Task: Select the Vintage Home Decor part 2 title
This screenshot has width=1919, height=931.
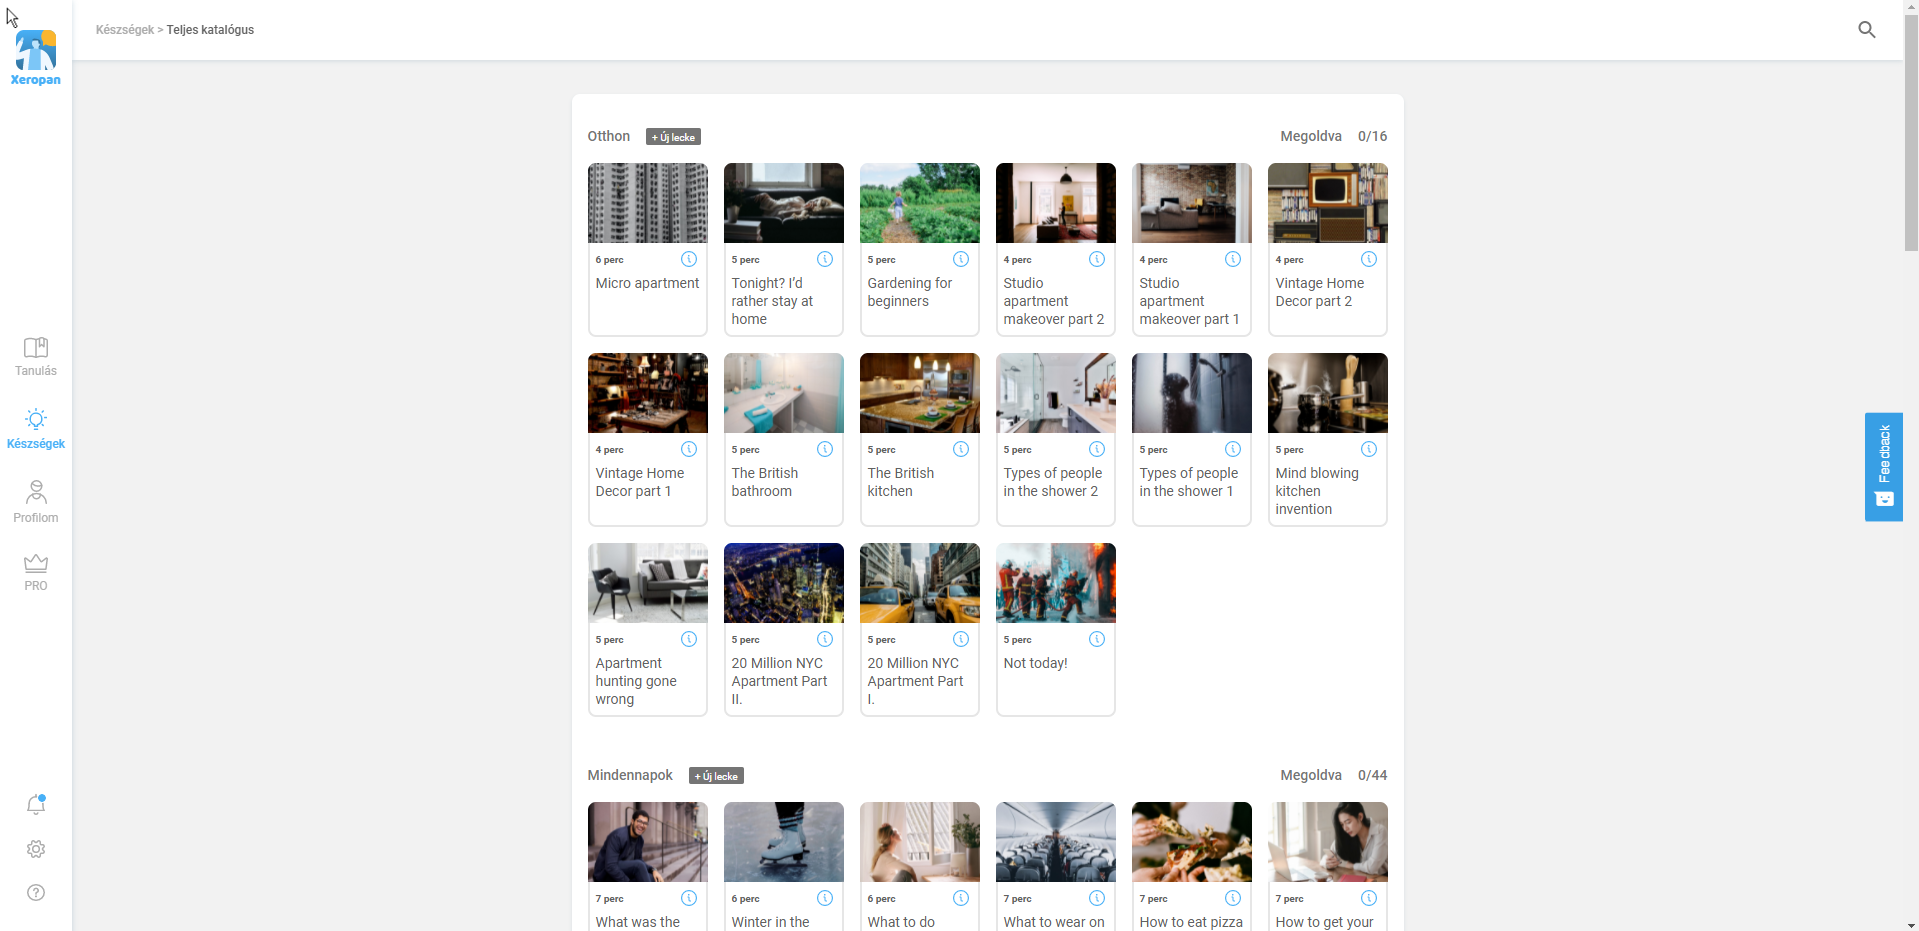Action: click(1320, 292)
